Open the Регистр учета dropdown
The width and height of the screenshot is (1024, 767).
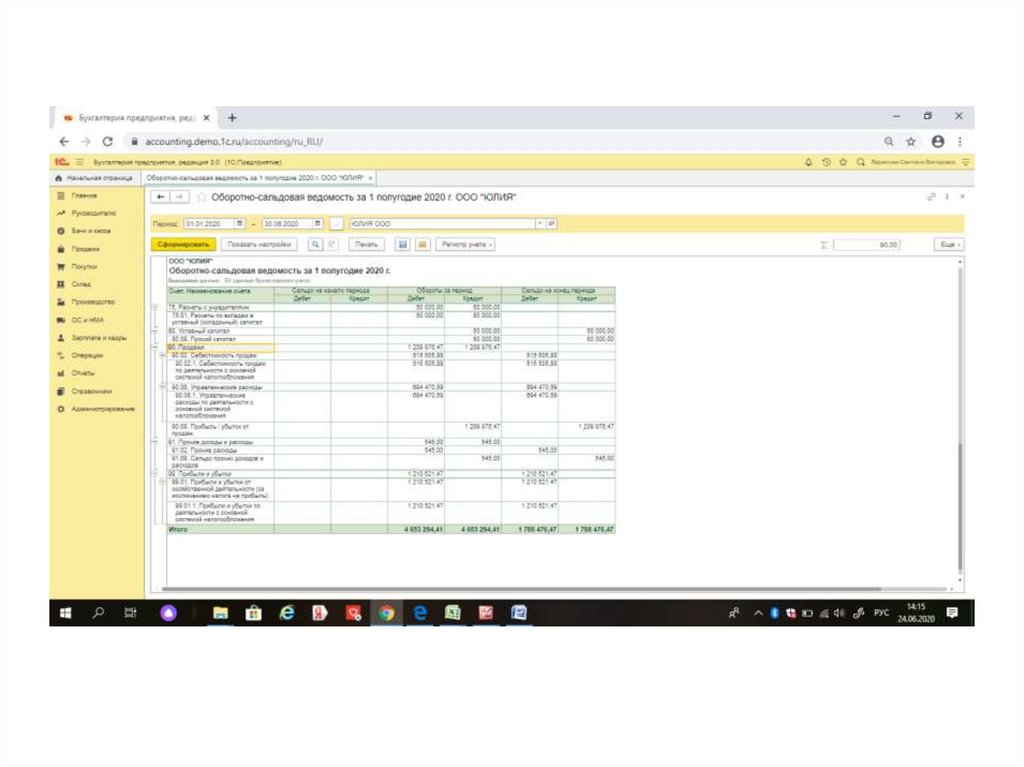pyautogui.click(x=467, y=244)
